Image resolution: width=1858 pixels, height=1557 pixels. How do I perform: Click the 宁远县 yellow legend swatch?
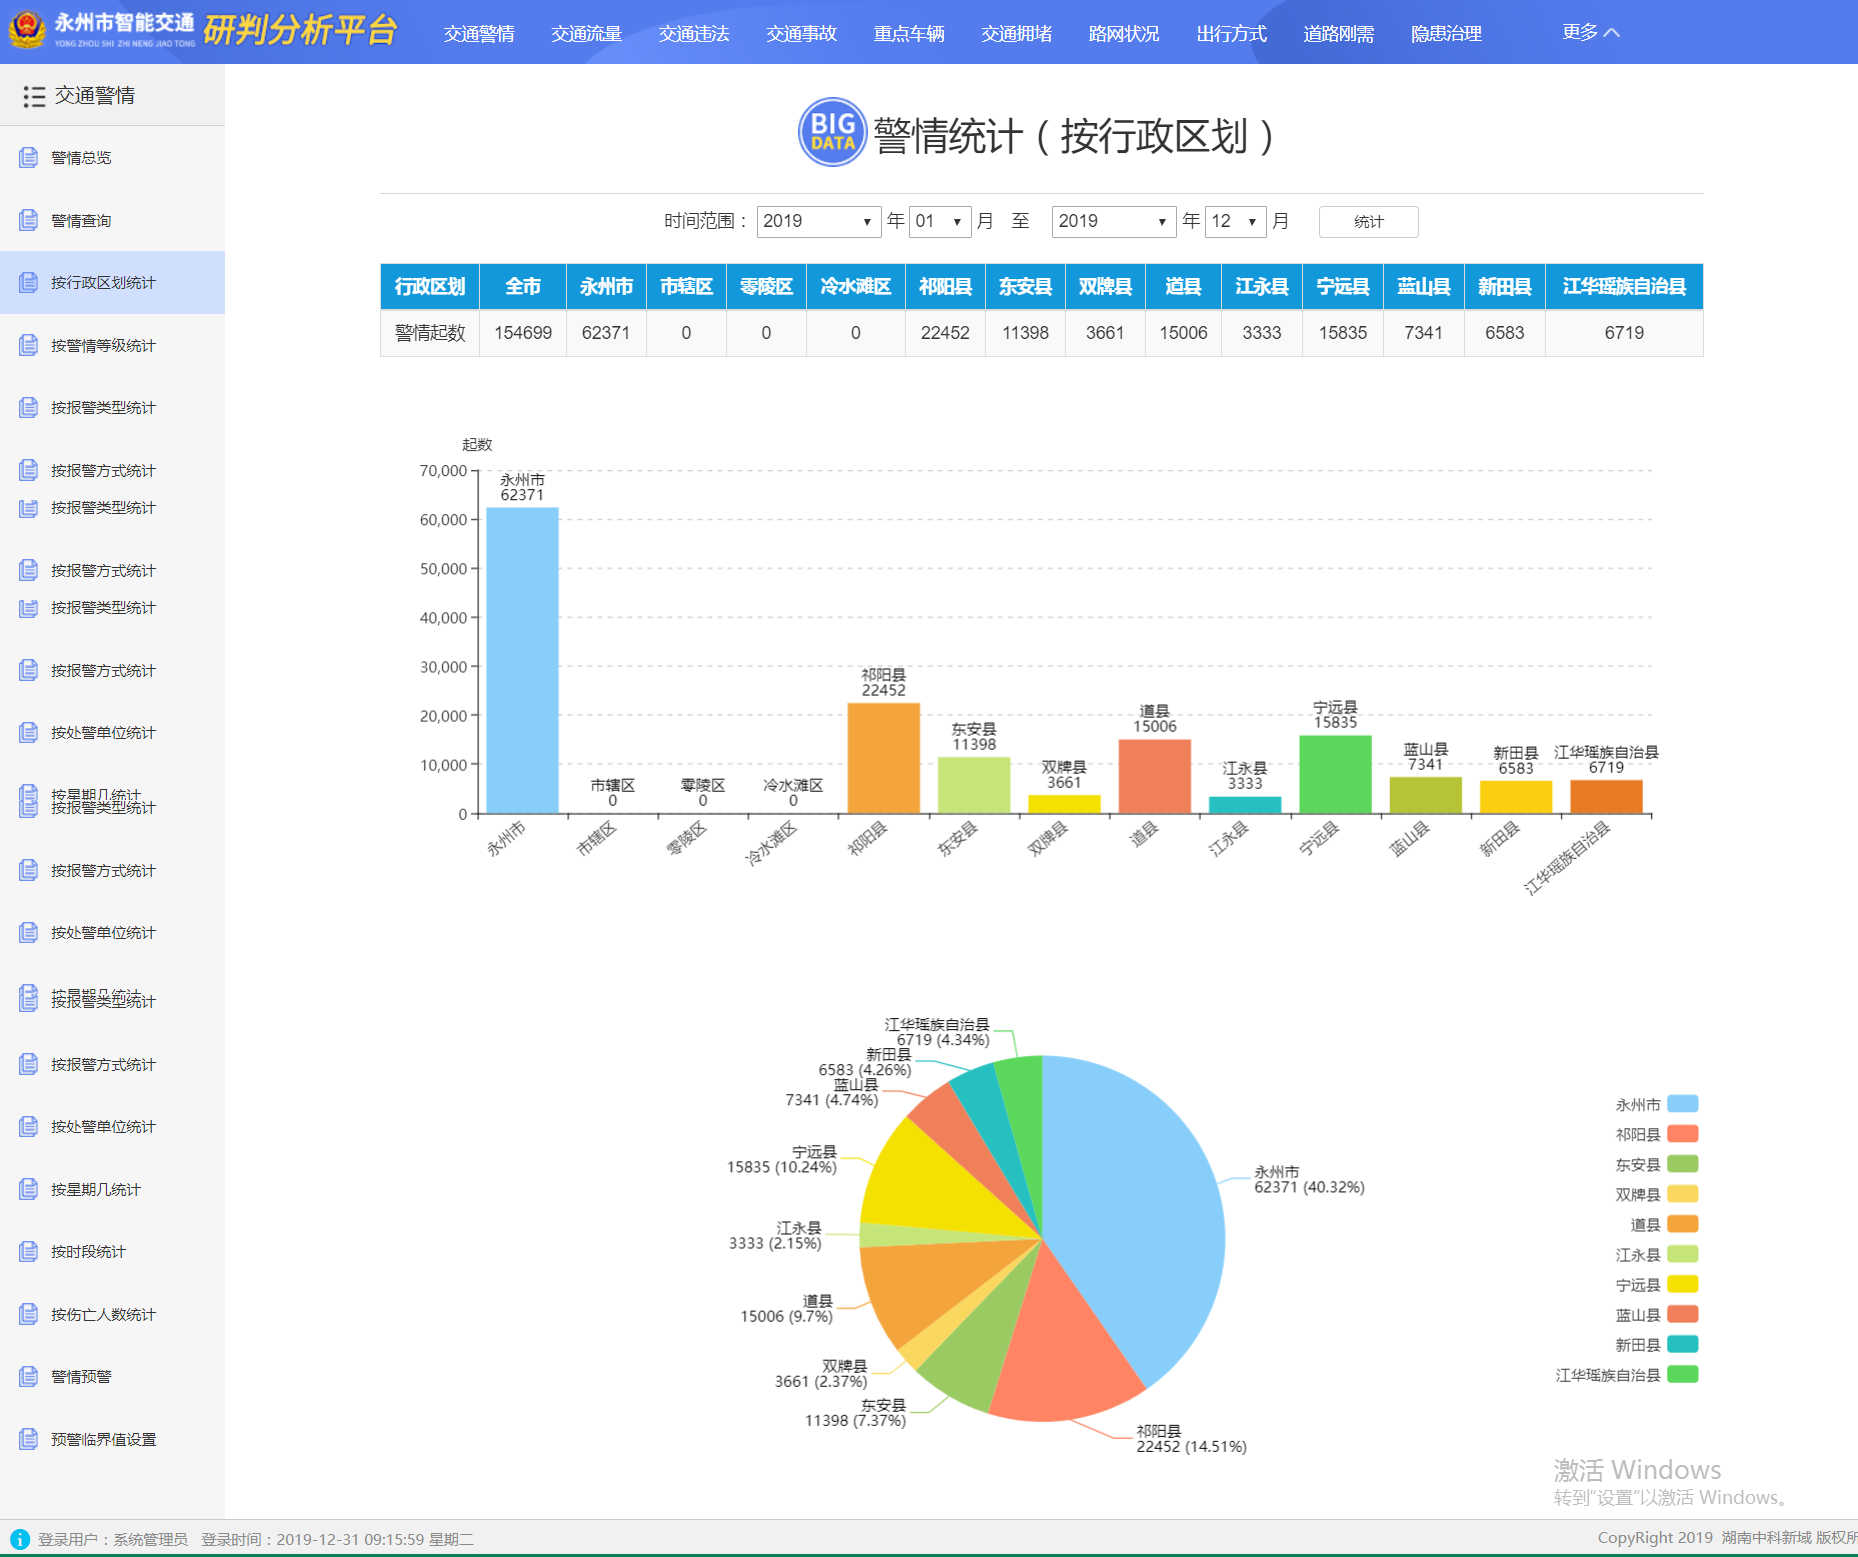tap(1682, 1284)
